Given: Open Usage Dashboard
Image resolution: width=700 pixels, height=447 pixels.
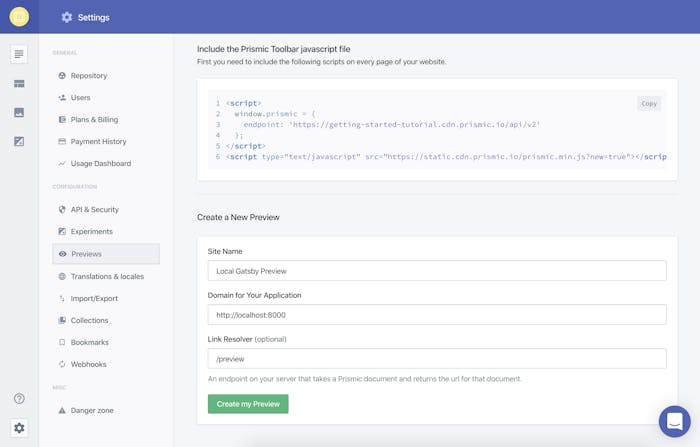Looking at the screenshot, I should click(x=101, y=163).
